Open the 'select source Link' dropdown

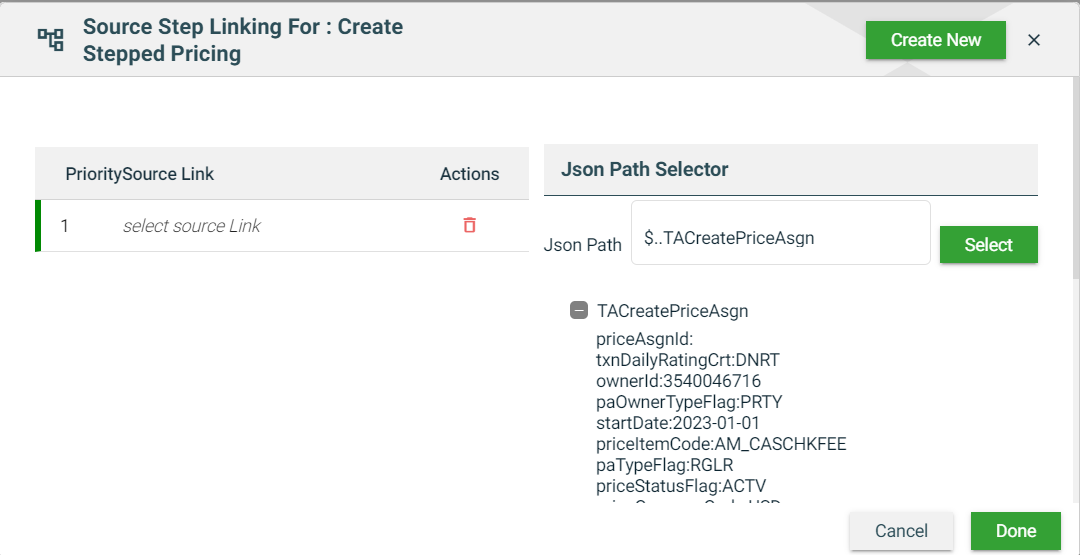tap(191, 226)
